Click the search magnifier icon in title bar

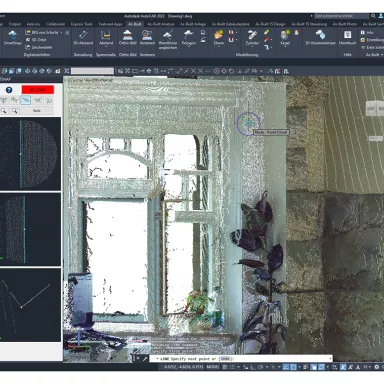point(373,16)
